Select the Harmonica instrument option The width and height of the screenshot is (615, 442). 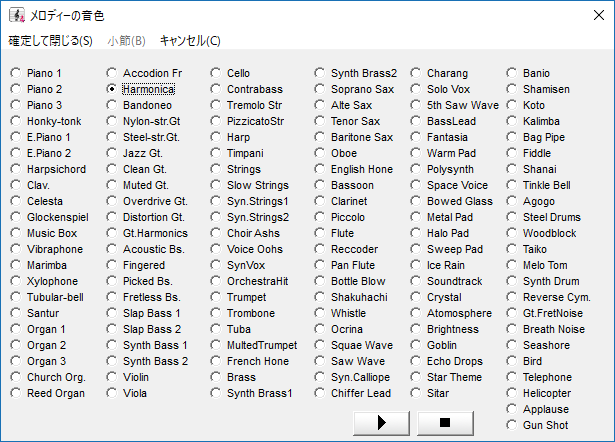pos(112,89)
